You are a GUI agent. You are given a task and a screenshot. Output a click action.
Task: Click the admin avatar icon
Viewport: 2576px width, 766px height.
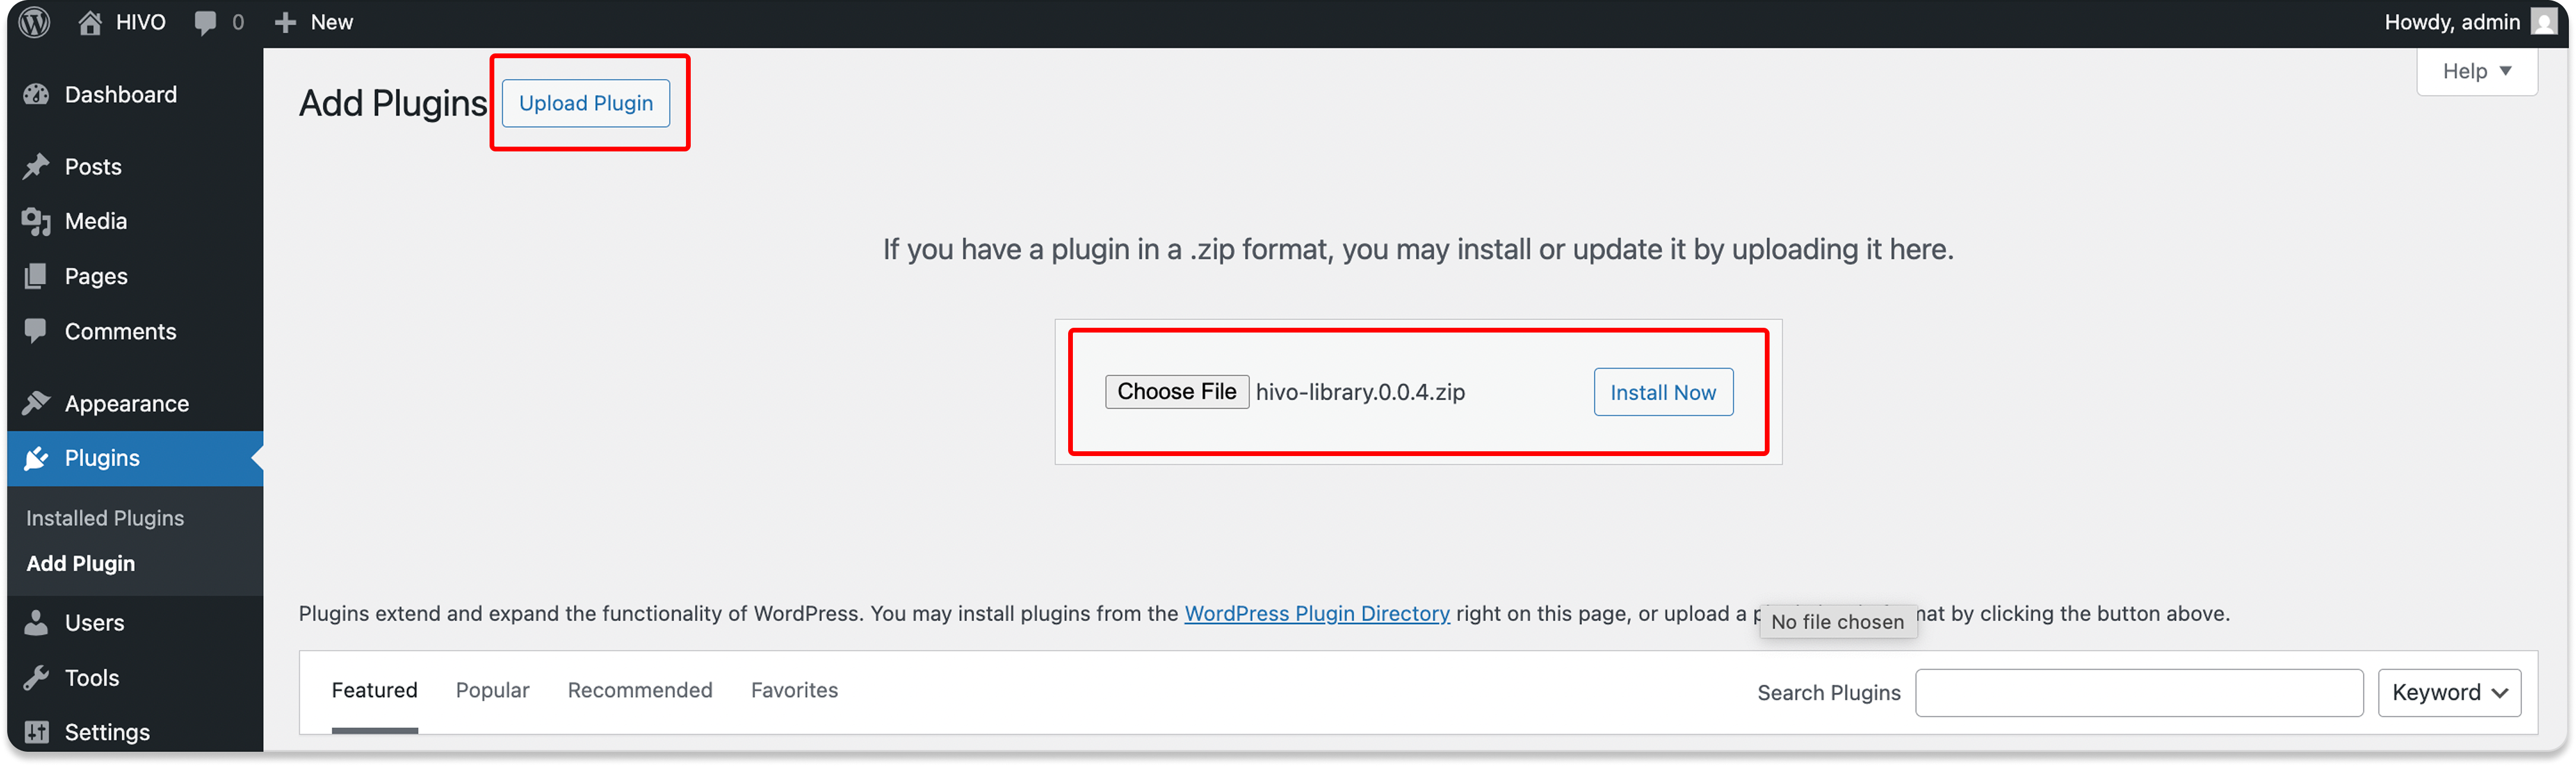click(2544, 22)
